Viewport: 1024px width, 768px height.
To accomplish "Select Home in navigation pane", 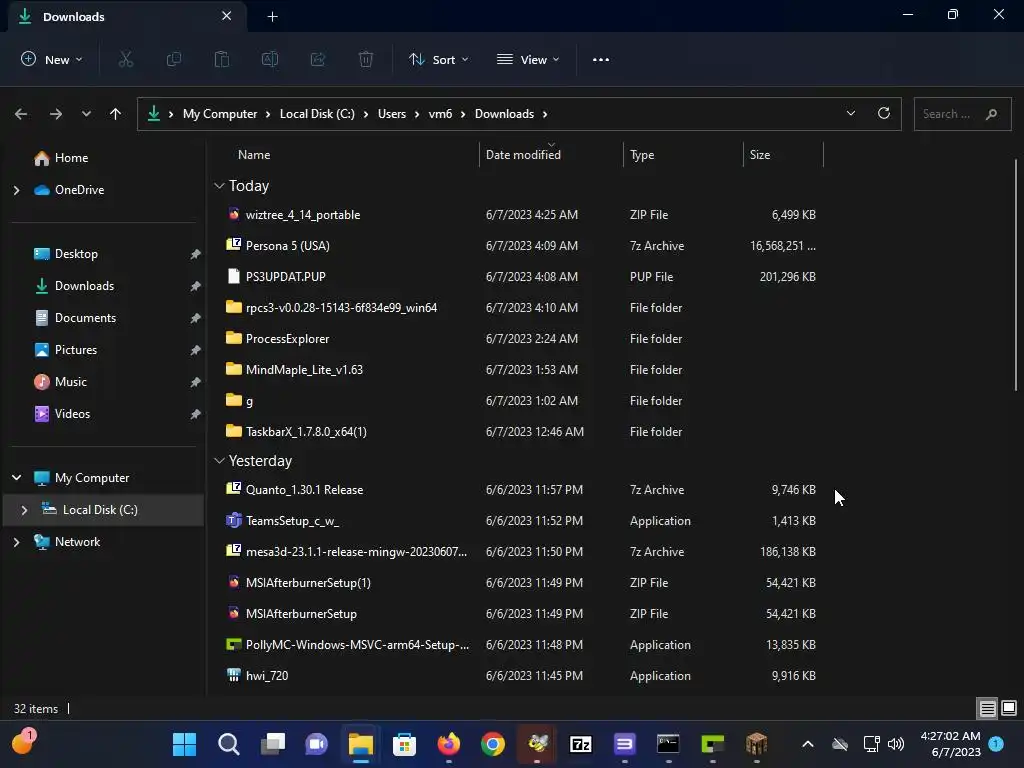I will (71, 158).
